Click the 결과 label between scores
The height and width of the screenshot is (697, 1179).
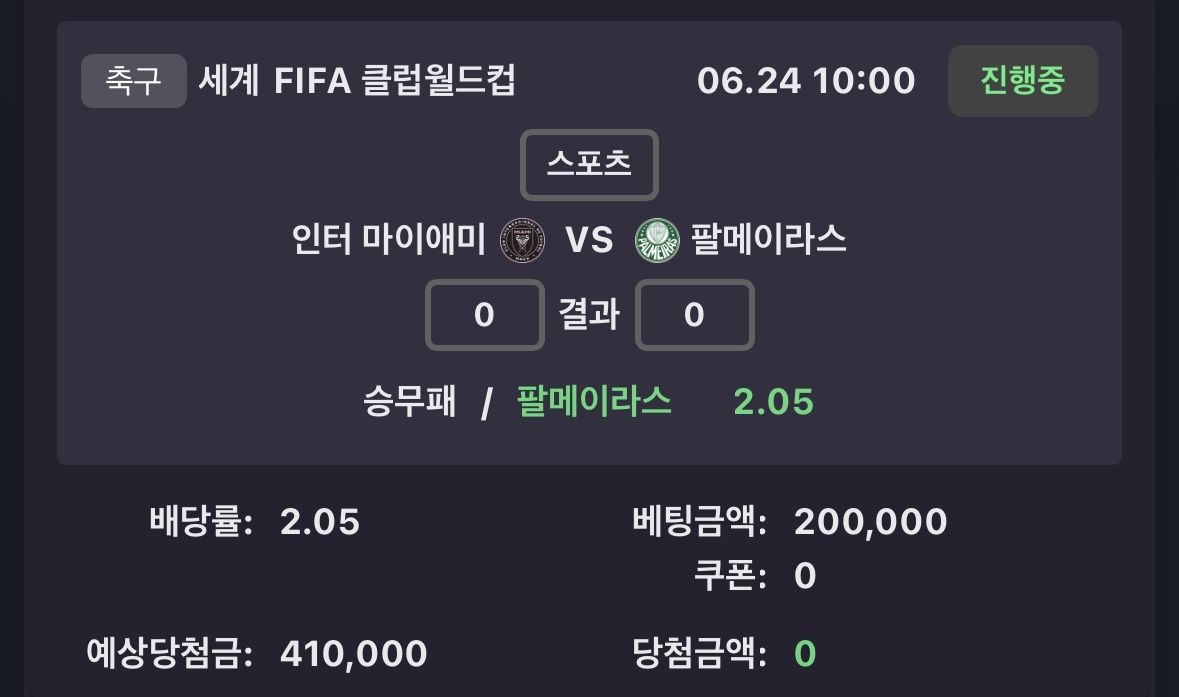point(590,314)
